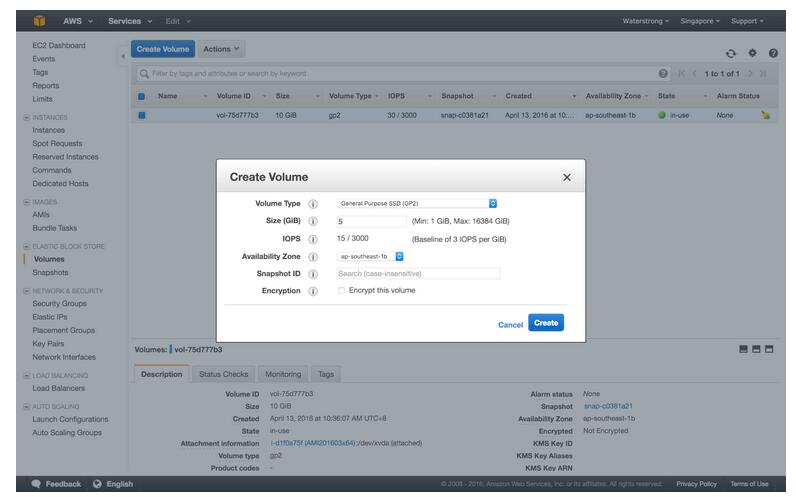Open the Availability Zone dropdown
This screenshot has width=796, height=497.
[370, 256]
